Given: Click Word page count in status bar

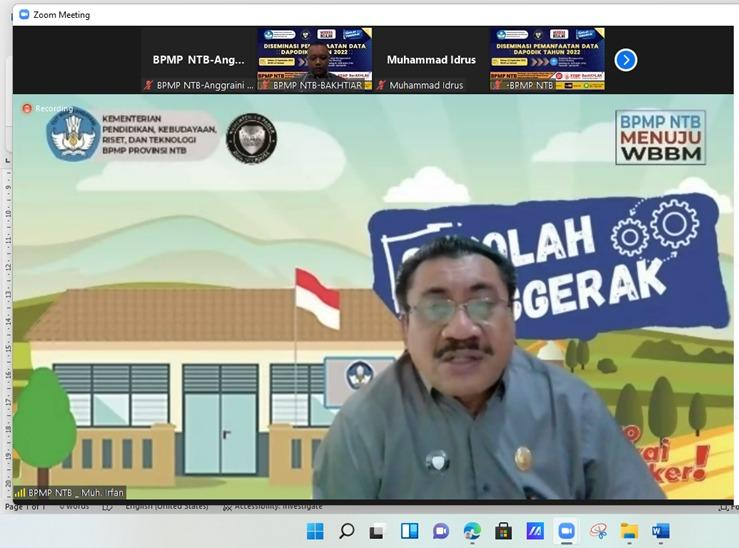Looking at the screenshot, I should tap(25, 507).
